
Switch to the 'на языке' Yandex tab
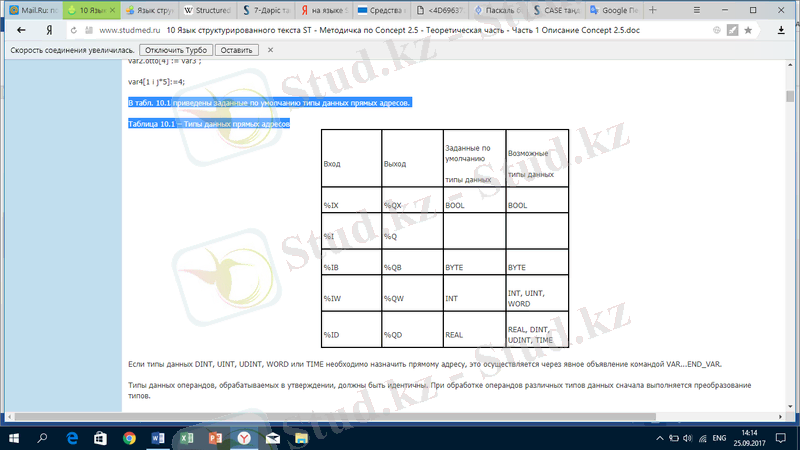tap(324, 10)
